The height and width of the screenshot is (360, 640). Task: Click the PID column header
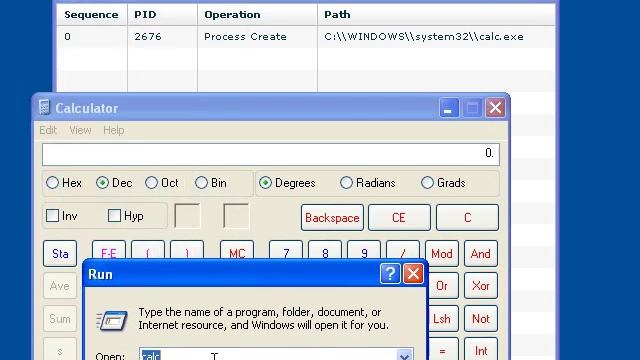point(162,15)
